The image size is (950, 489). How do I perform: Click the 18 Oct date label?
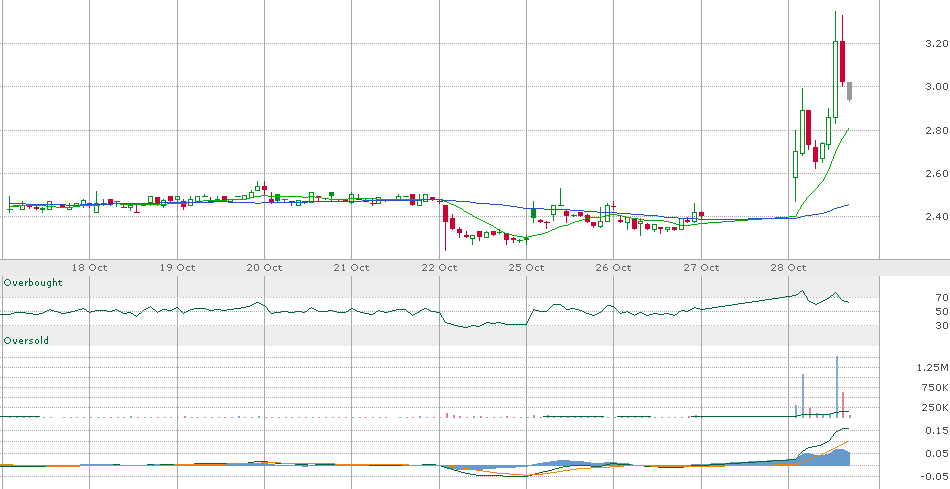(x=90, y=267)
